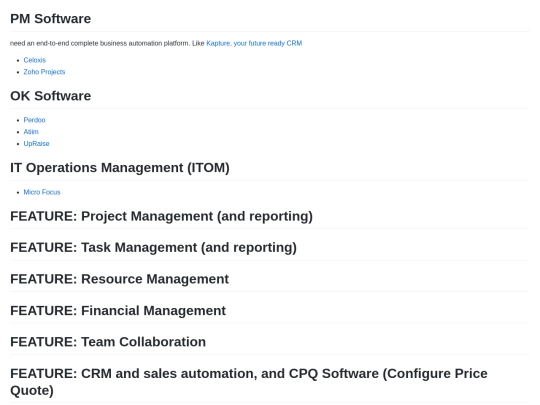This screenshot has width=540, height=405.
Task: Click the OK Software heading
Action: tap(51, 96)
